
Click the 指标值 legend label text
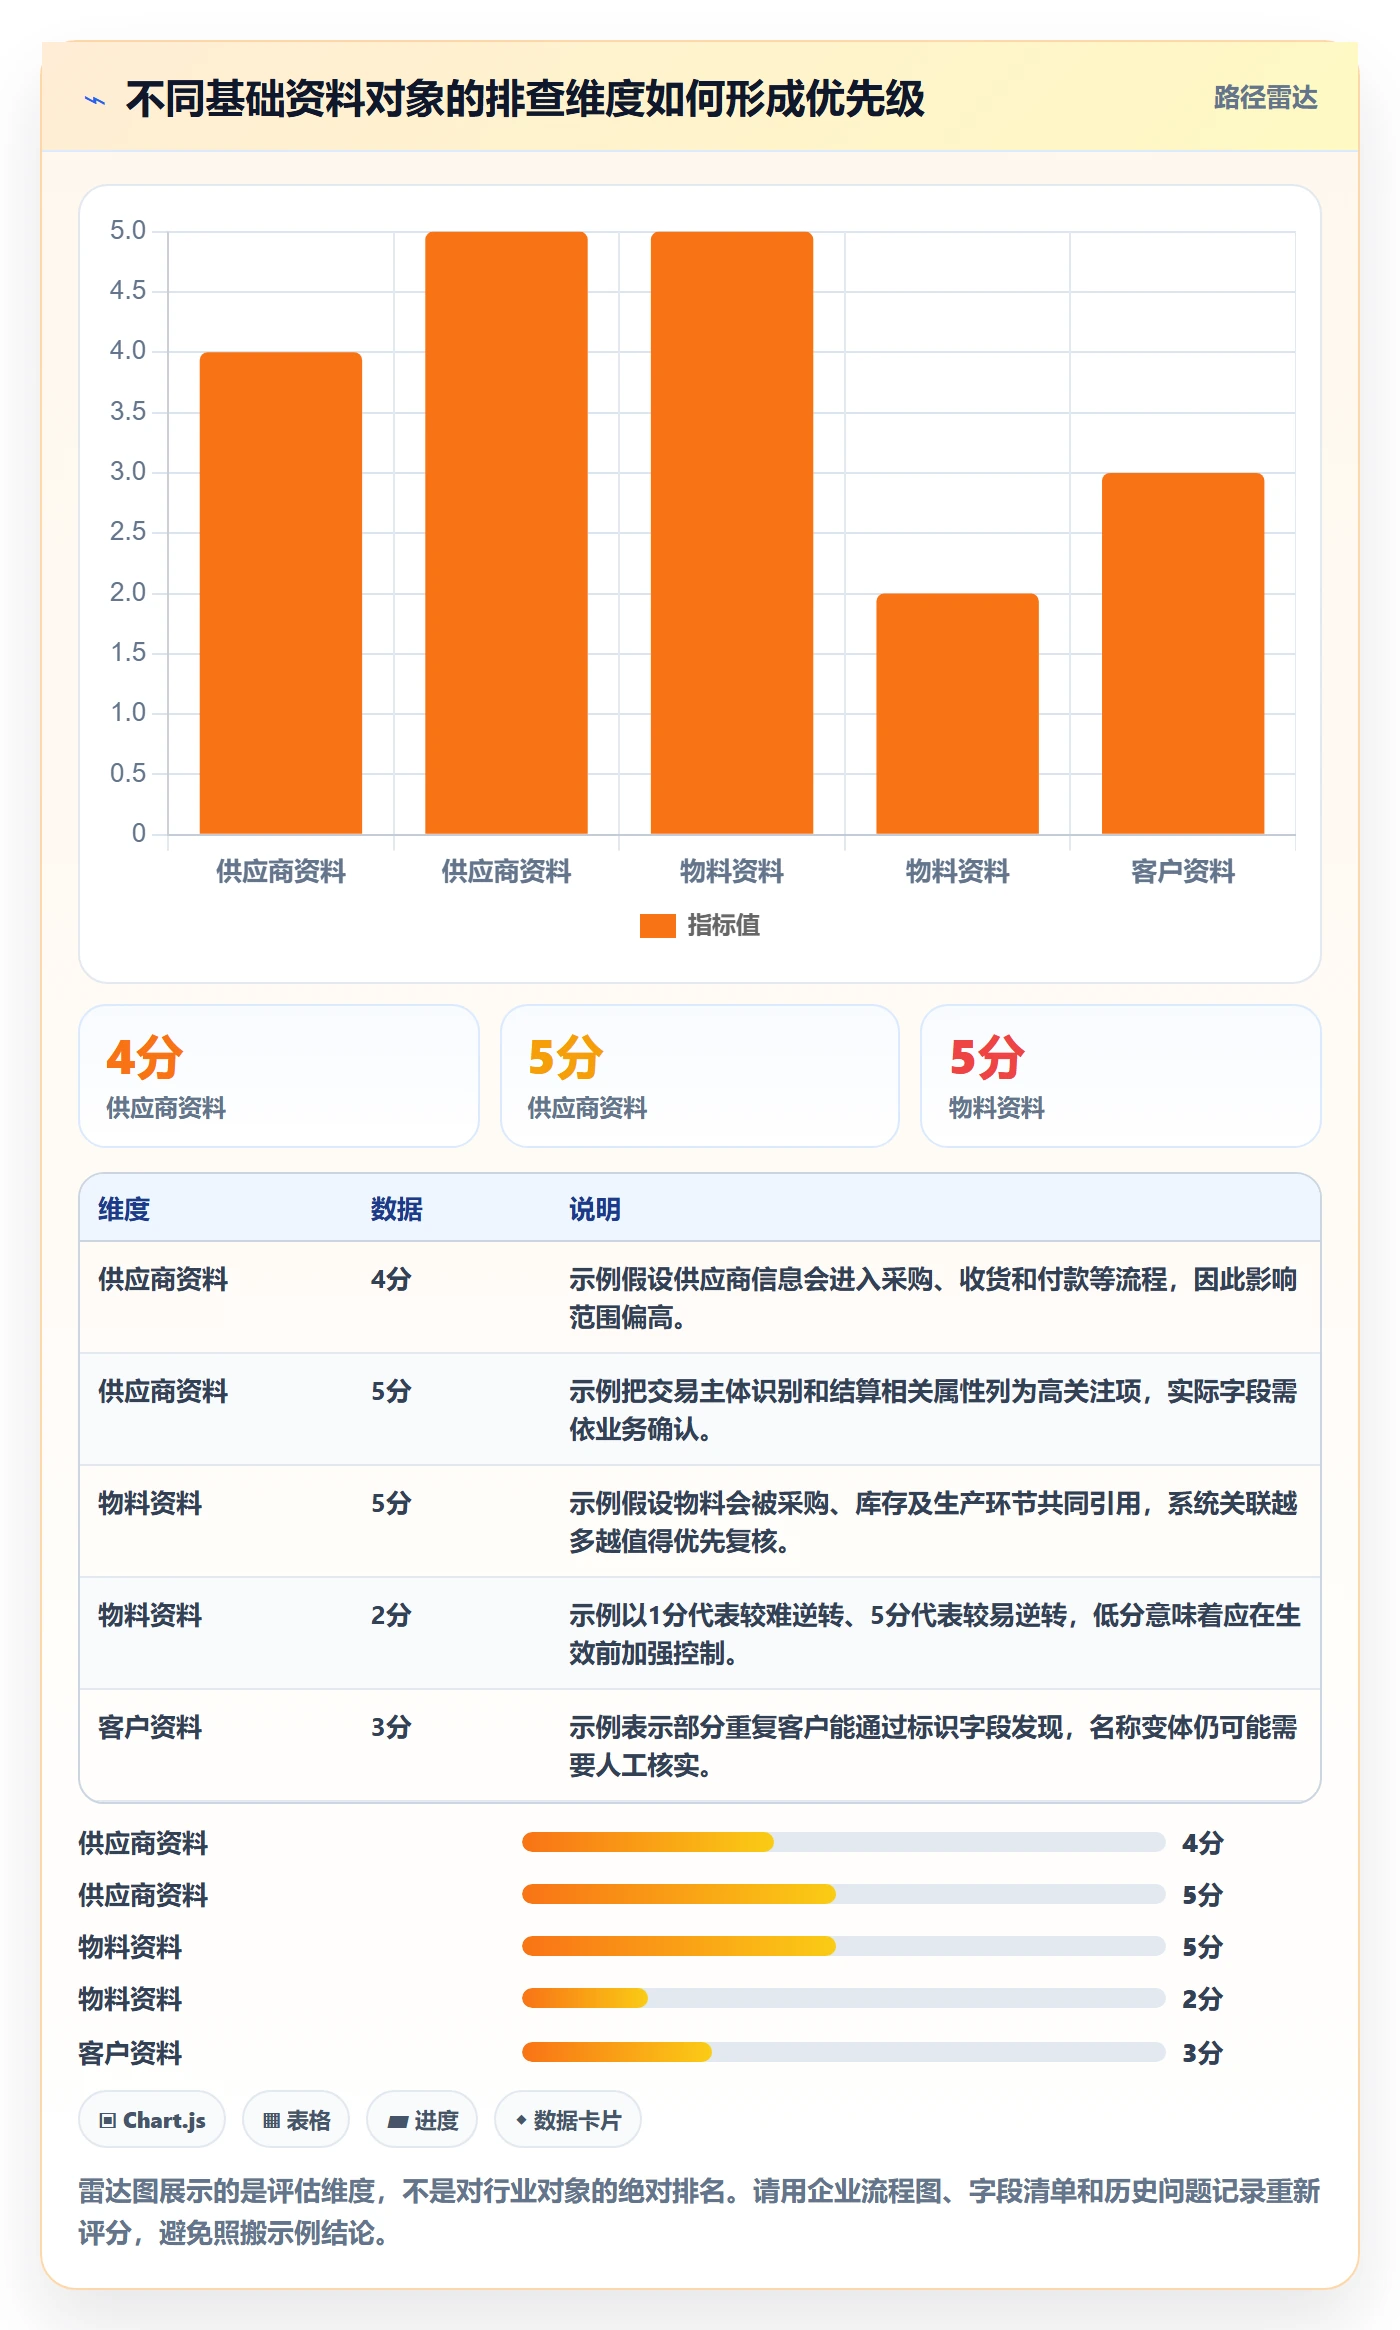(723, 926)
